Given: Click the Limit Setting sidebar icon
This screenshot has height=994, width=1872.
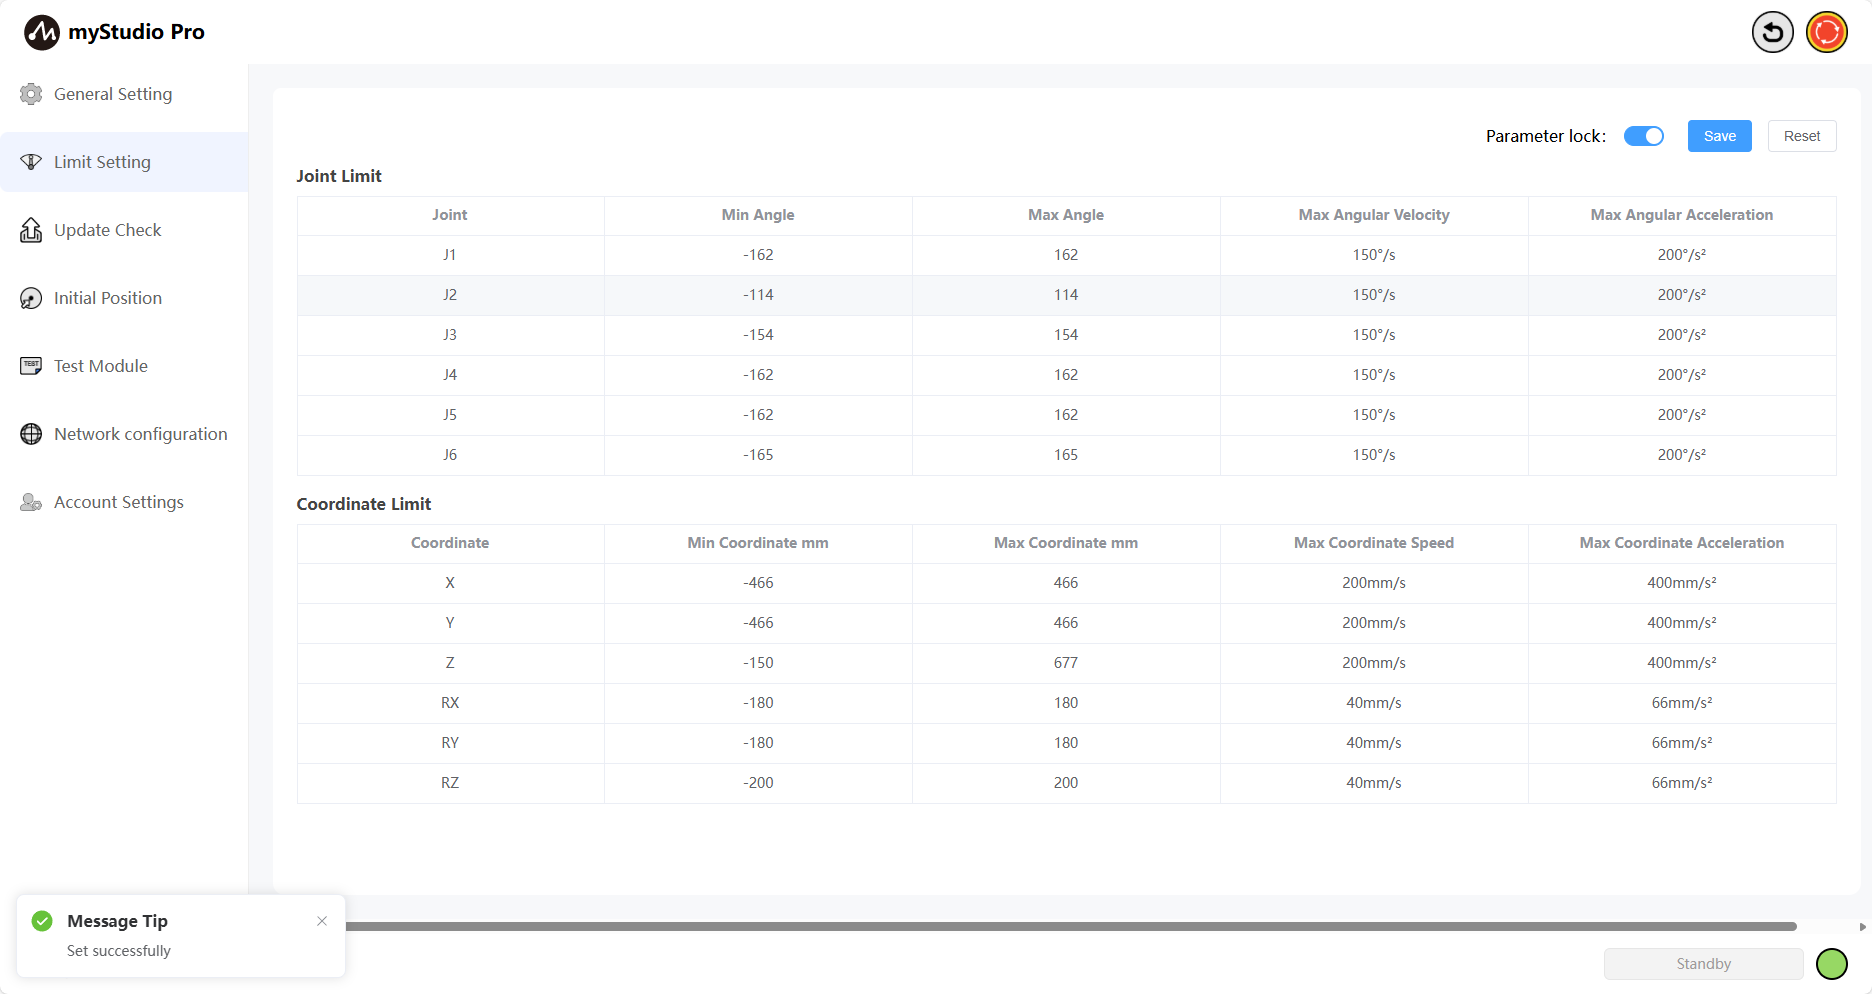Looking at the screenshot, I should click(31, 162).
